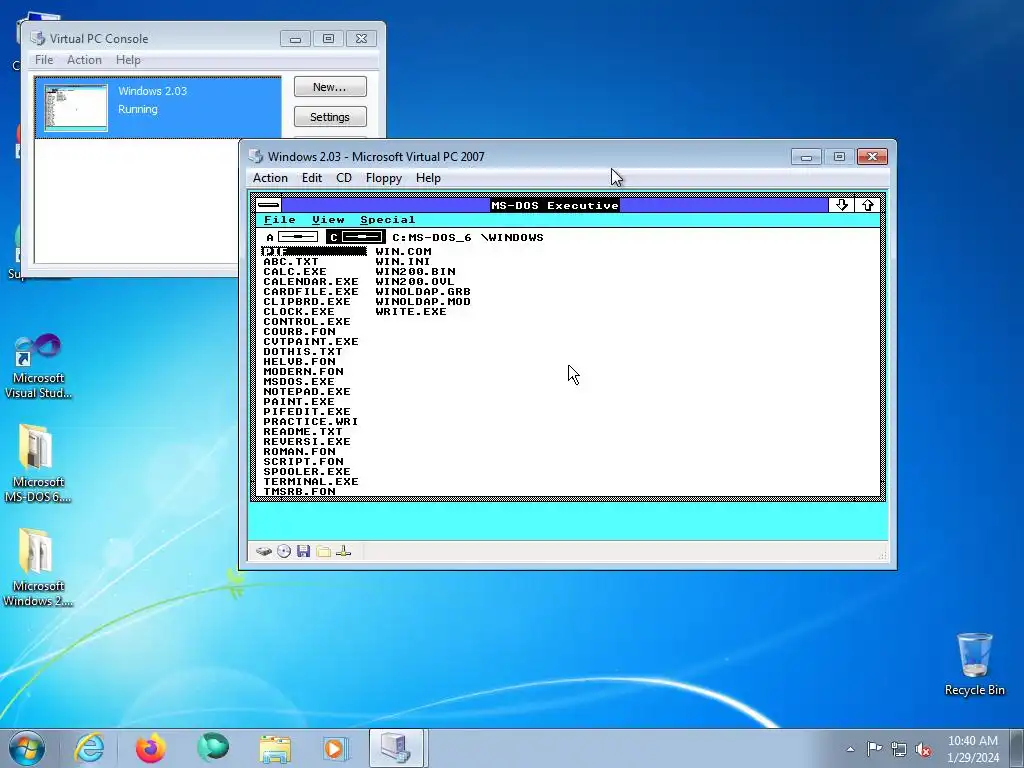Click the Virtual PC taskbar button

pos(396,748)
